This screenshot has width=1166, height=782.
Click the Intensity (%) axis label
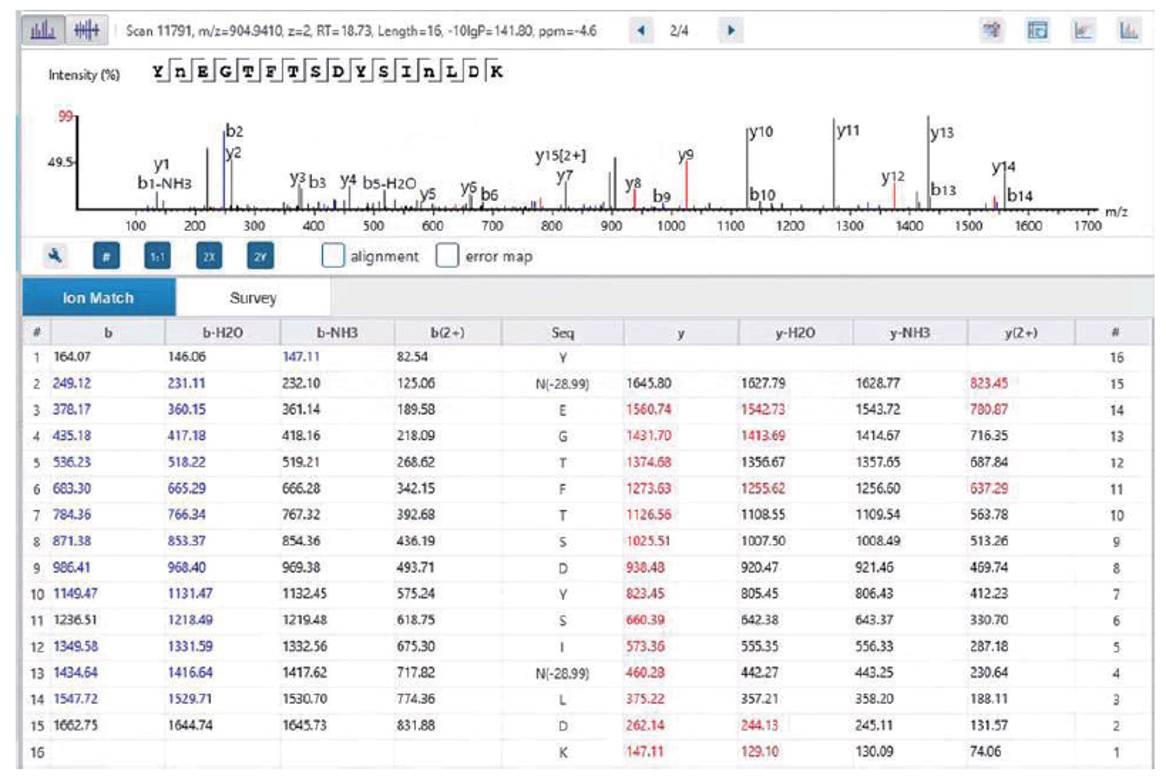click(84, 74)
